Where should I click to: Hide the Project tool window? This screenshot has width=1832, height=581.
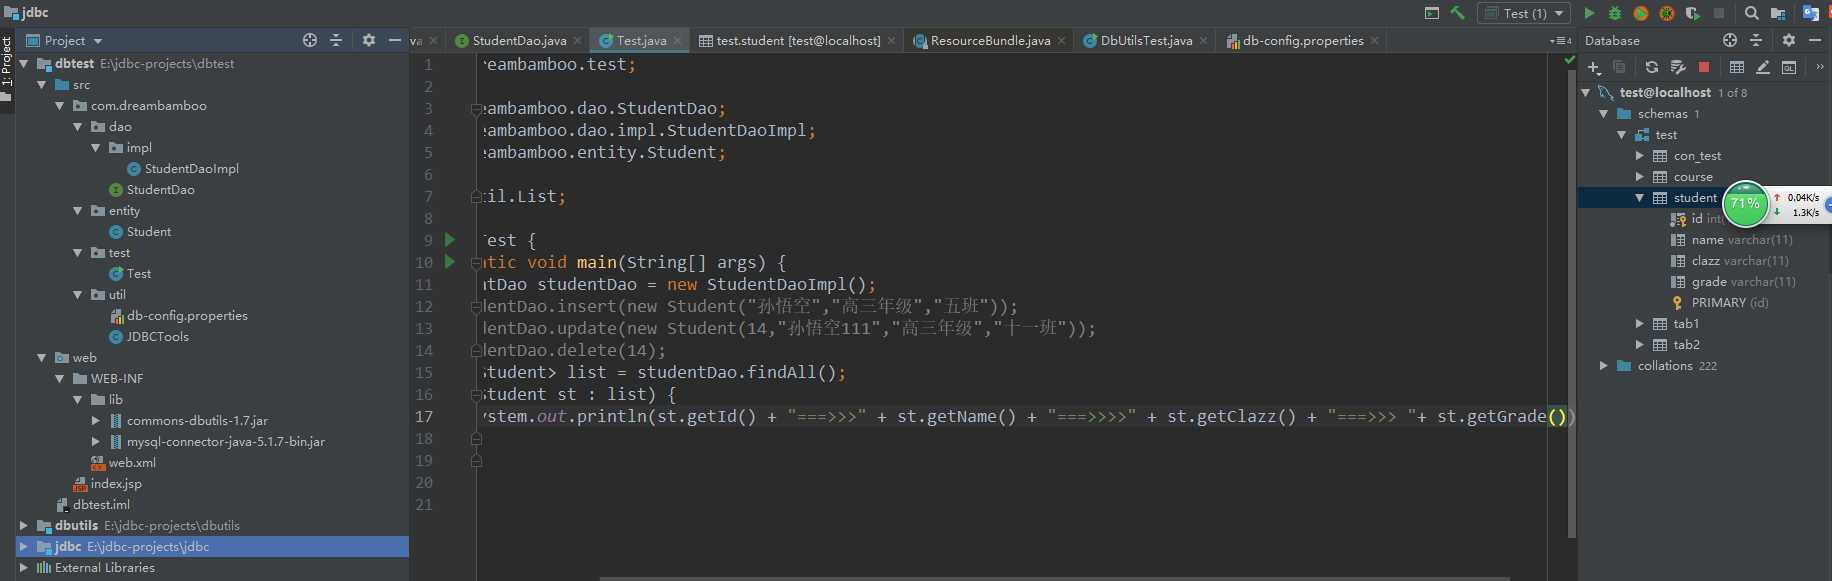tap(395, 40)
